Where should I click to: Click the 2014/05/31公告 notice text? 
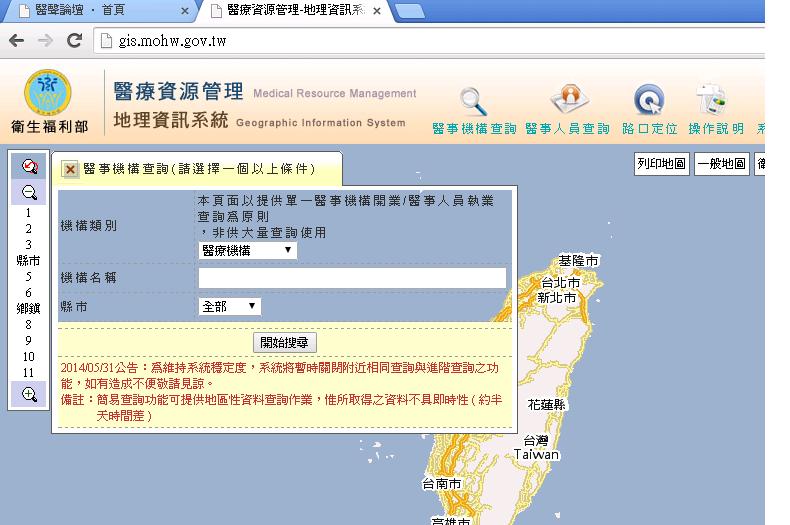click(280, 376)
